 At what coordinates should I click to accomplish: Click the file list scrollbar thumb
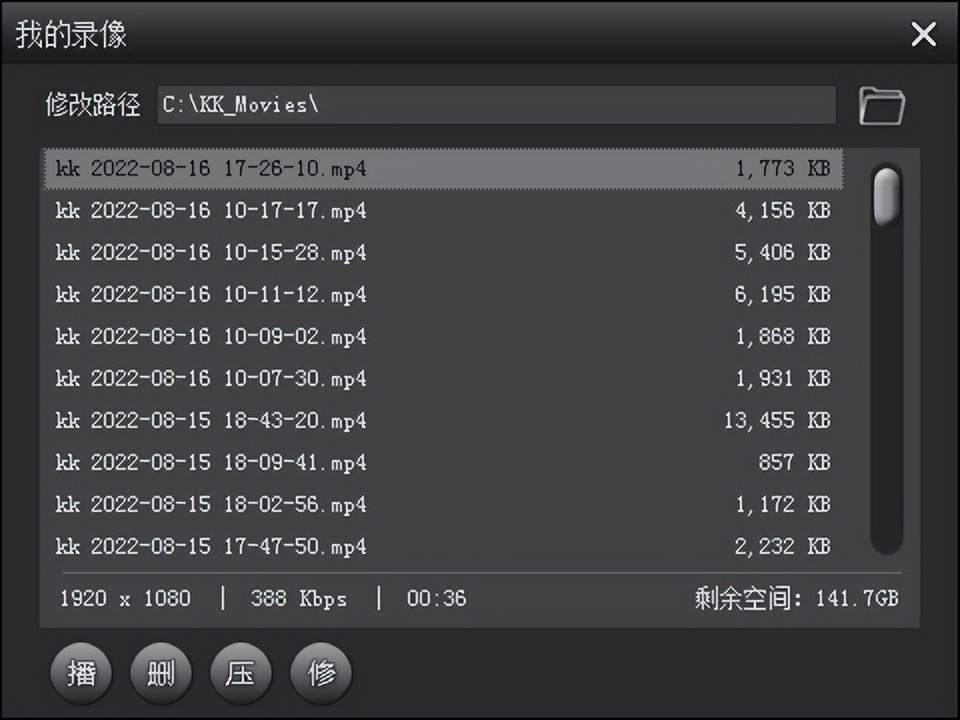886,195
